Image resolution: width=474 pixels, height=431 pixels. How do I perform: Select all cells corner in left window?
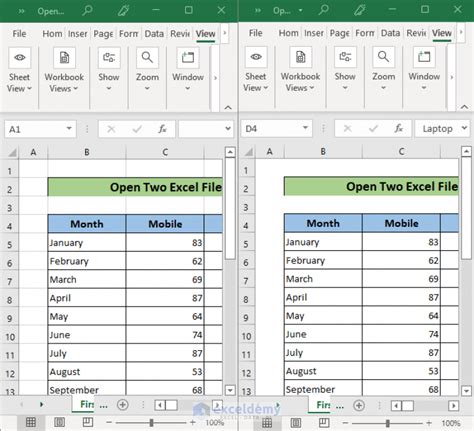[x=12, y=153]
